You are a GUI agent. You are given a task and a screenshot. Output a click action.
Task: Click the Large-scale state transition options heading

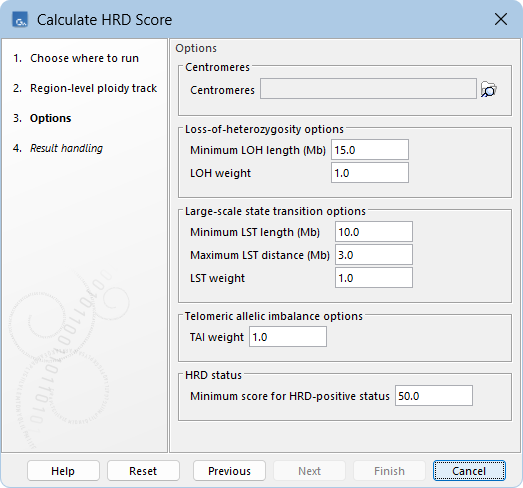(275, 211)
